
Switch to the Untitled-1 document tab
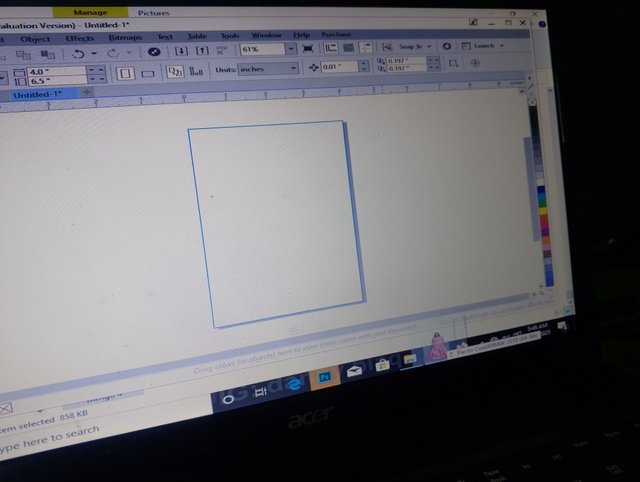(38, 95)
